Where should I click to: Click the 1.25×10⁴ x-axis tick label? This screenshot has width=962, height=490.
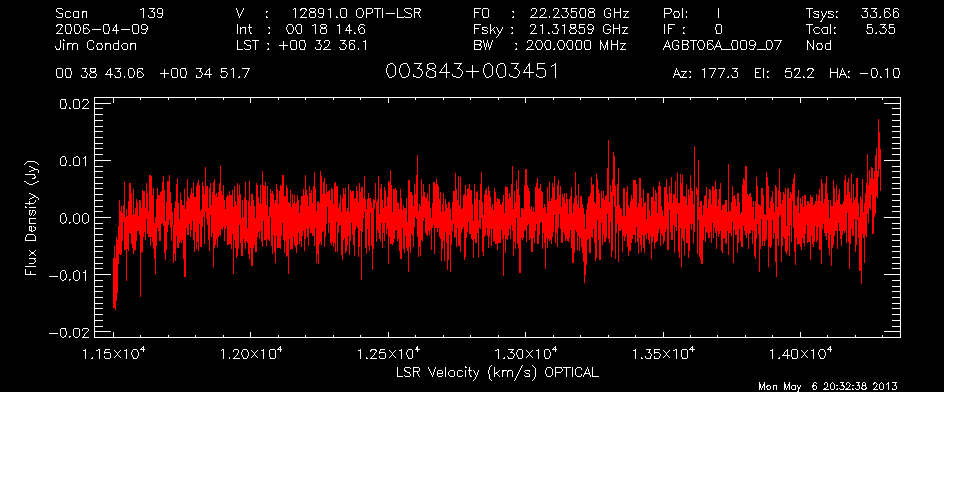pyautogui.click(x=388, y=353)
